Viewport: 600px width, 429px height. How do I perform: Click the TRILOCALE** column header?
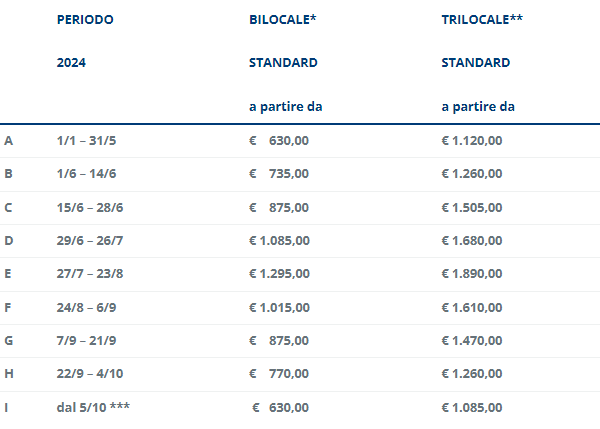pyautogui.click(x=482, y=20)
